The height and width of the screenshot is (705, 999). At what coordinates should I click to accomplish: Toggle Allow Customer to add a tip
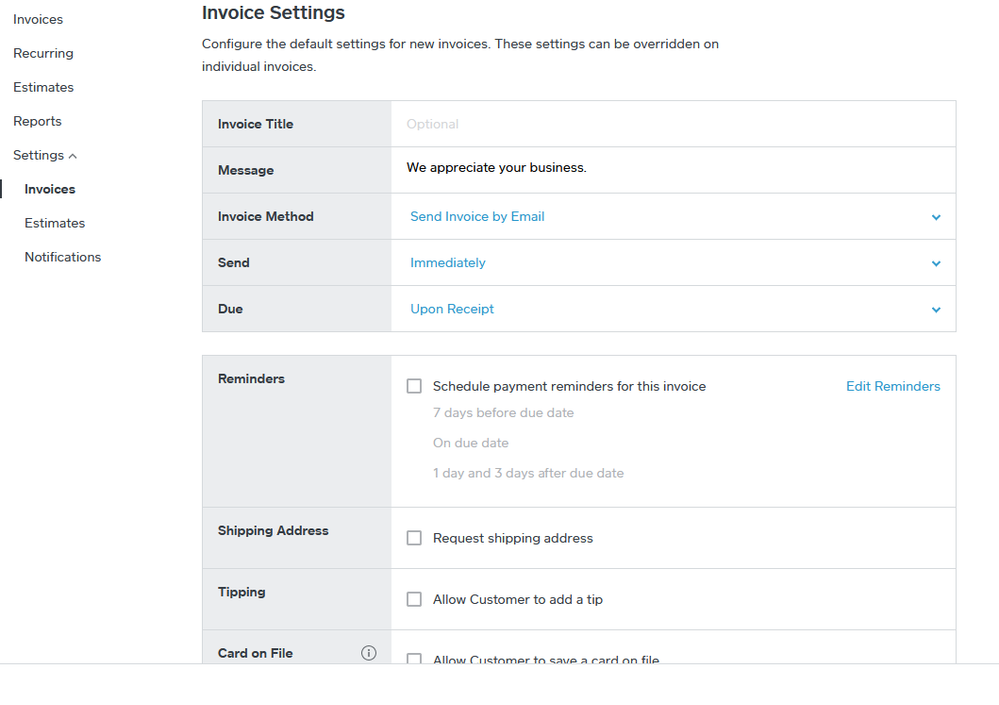414,600
